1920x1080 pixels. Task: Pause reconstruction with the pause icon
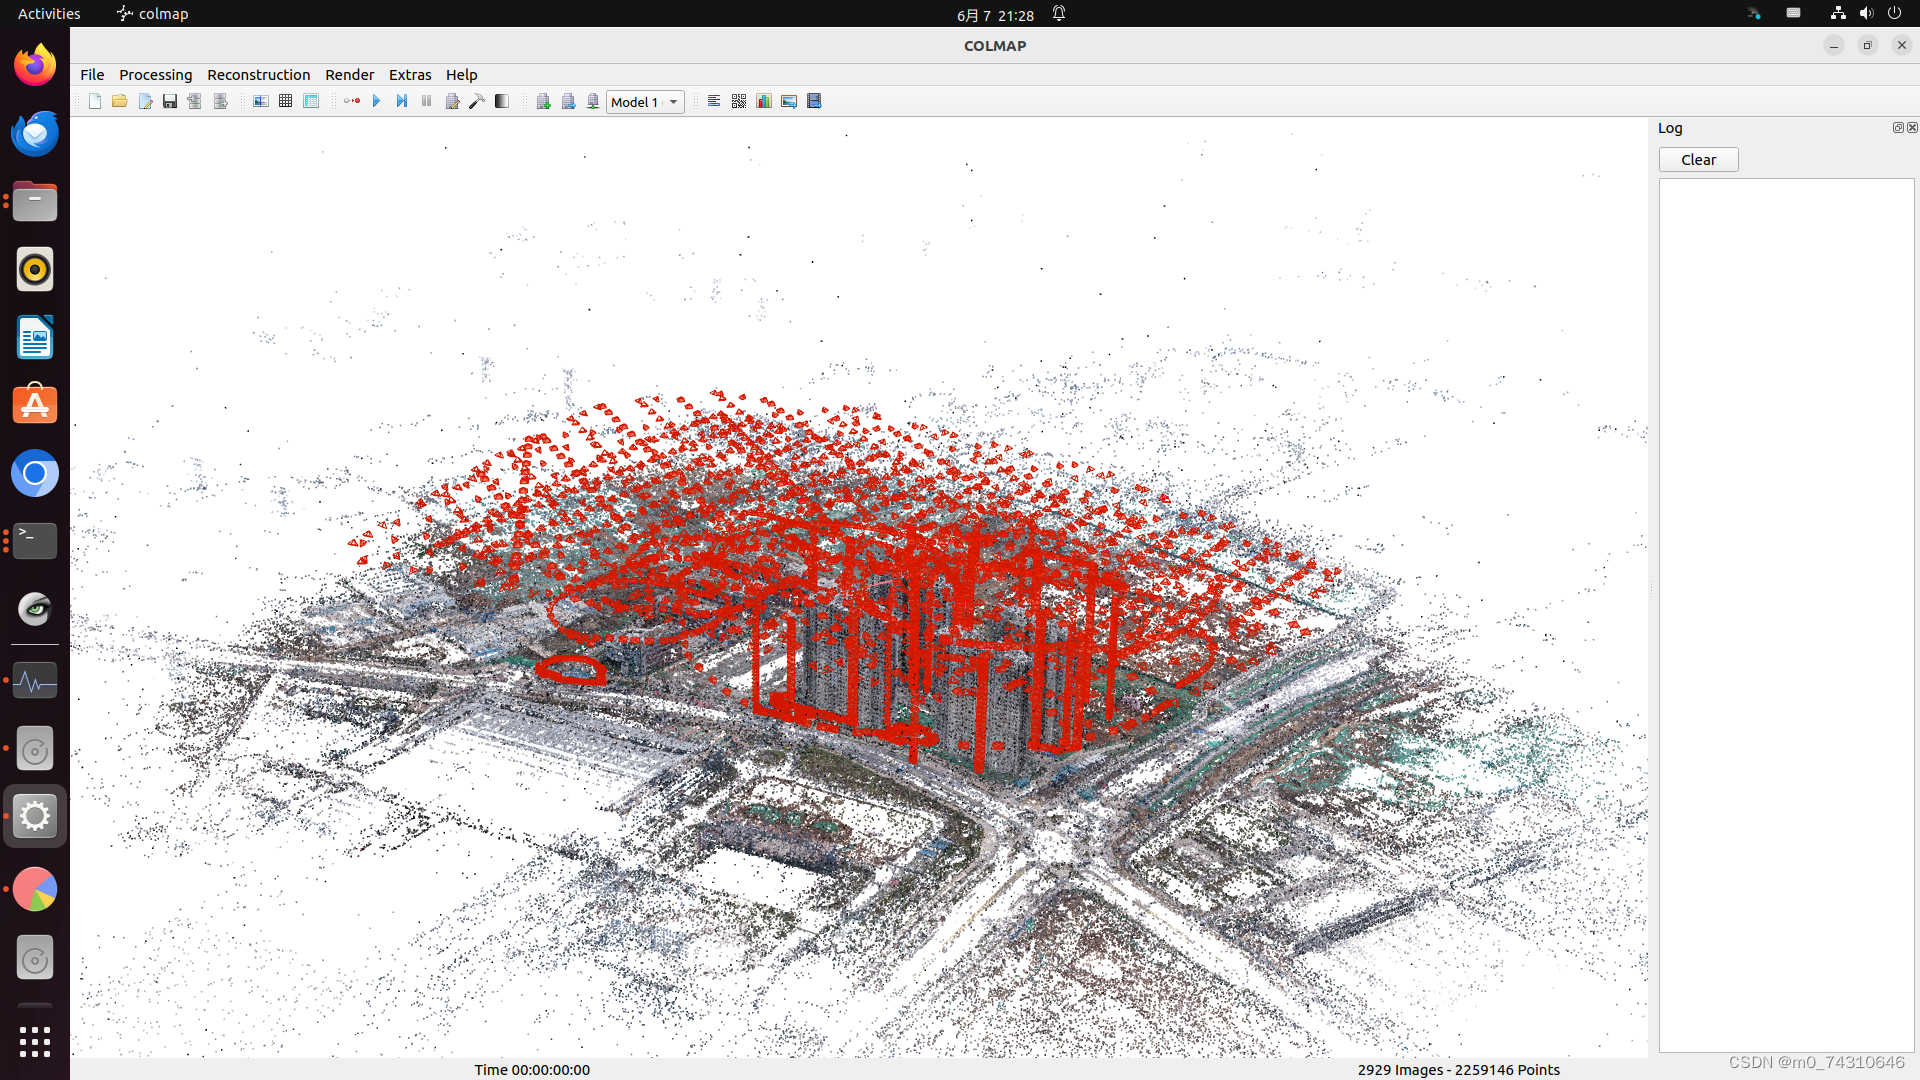coord(427,101)
